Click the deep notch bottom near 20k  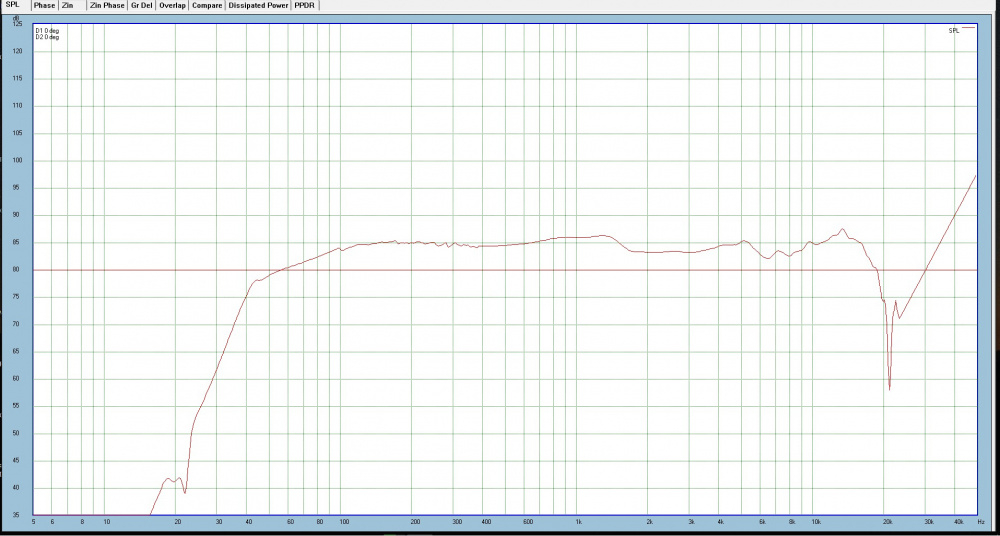pos(889,389)
